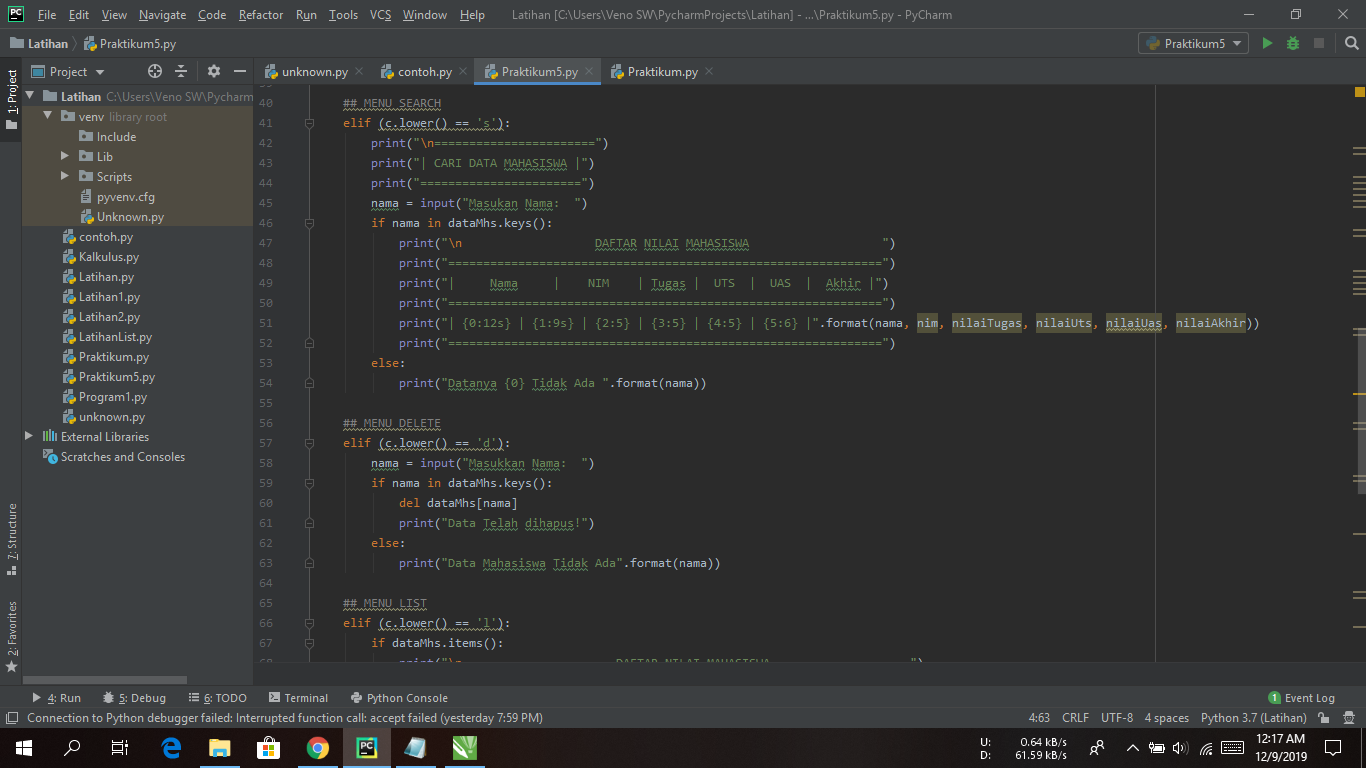
Task: Expand the Lib folder in the project tree
Action: pos(65,156)
